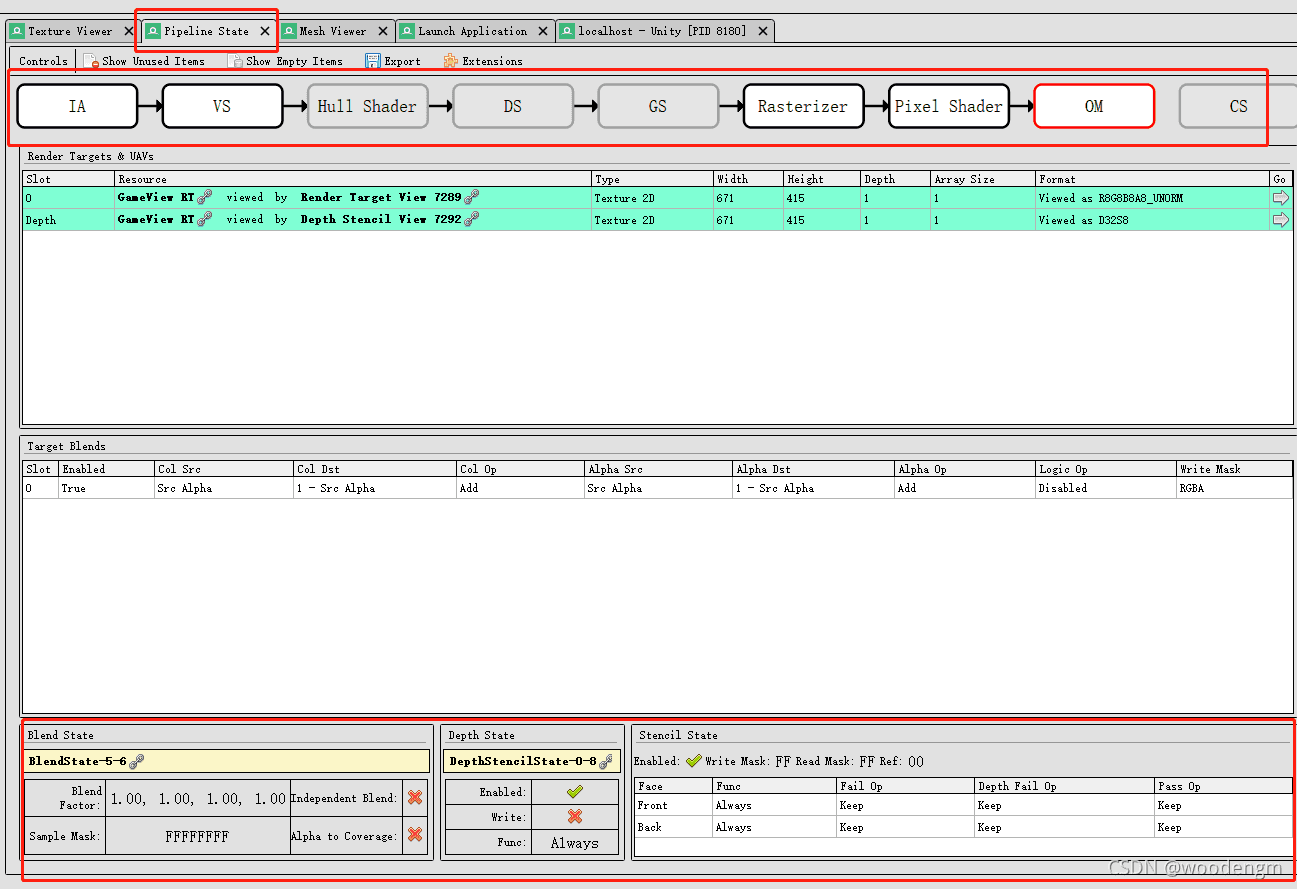
Task: Close the Launch Application tab
Action: click(543, 31)
